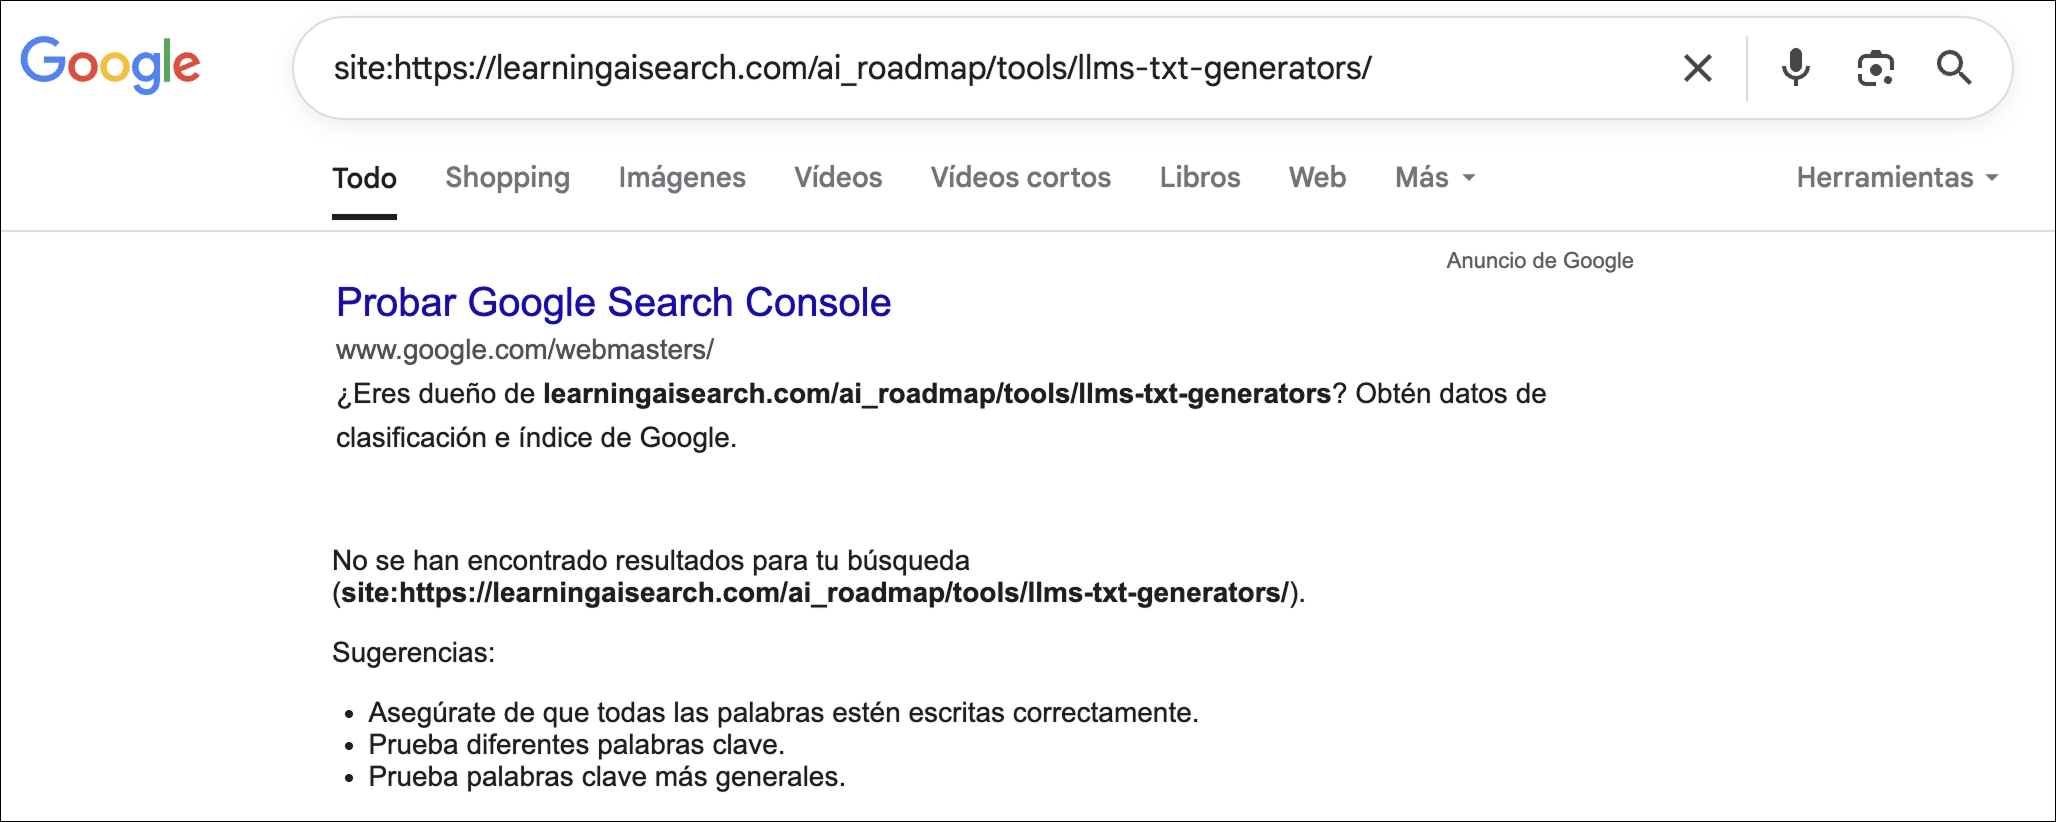Viewport: 2056px width, 822px height.
Task: Click the www.google.com/webmasters/ URL text
Action: pyautogui.click(x=525, y=350)
